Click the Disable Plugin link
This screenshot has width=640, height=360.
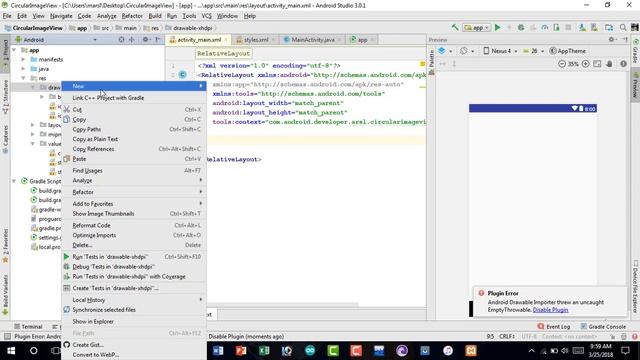click(550, 310)
